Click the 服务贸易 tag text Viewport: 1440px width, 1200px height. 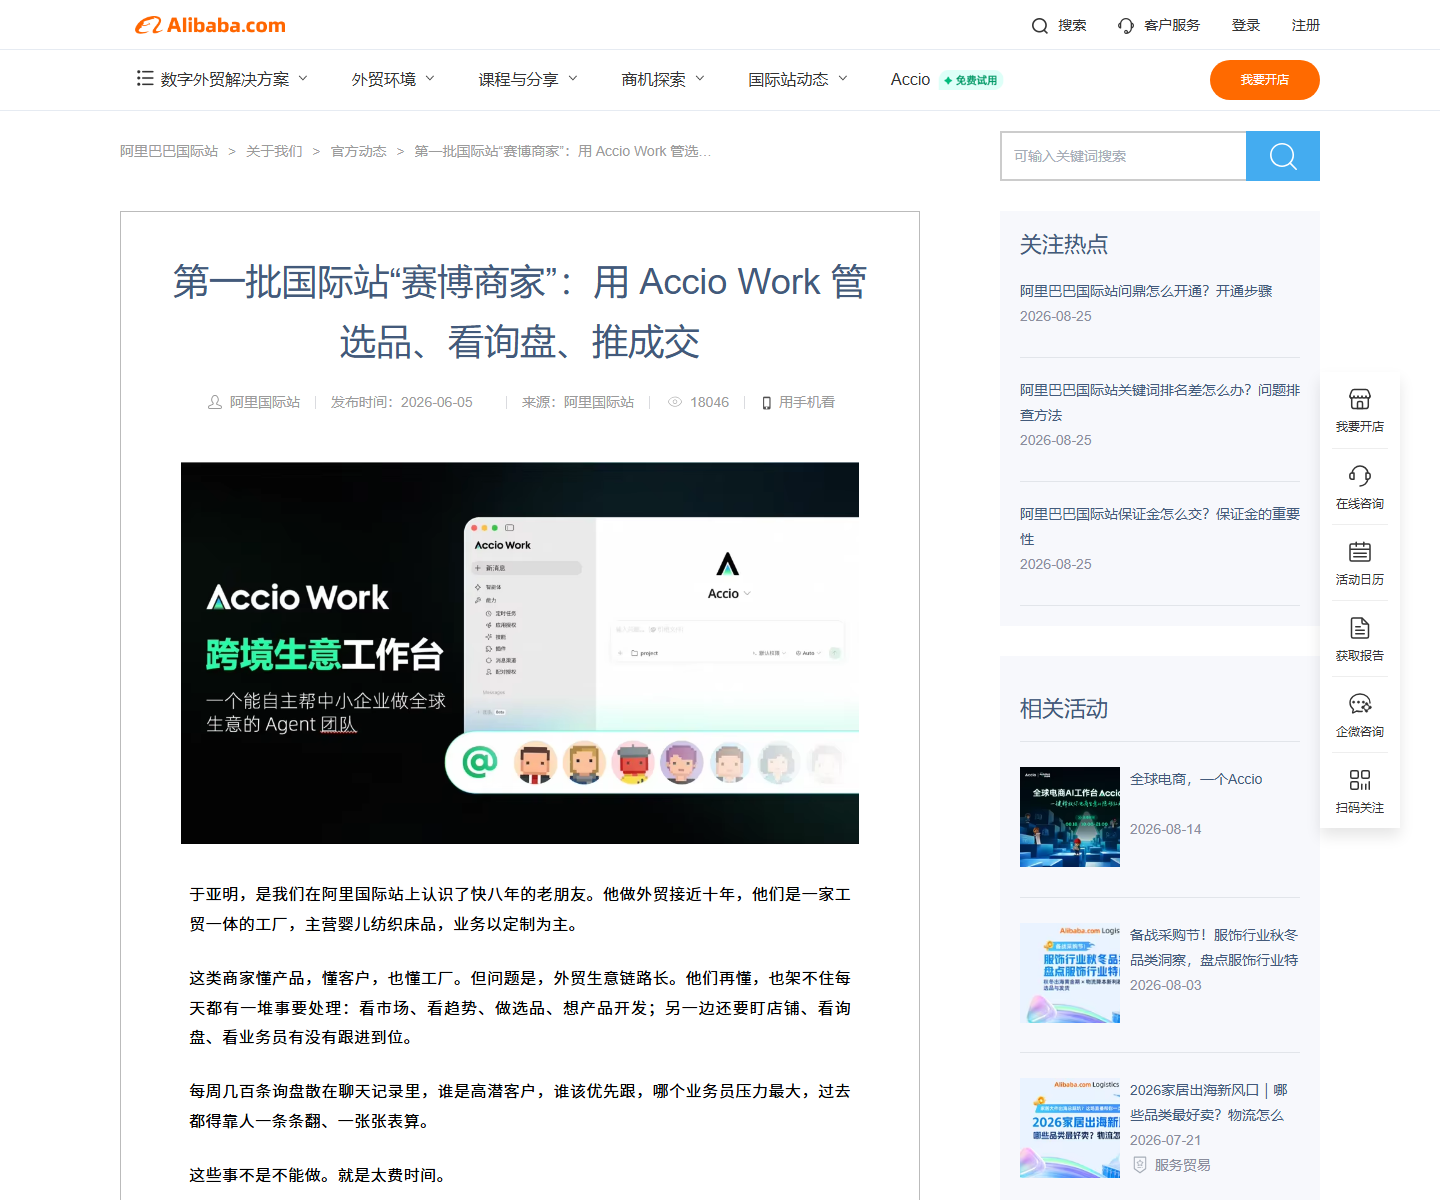pos(1182,1165)
